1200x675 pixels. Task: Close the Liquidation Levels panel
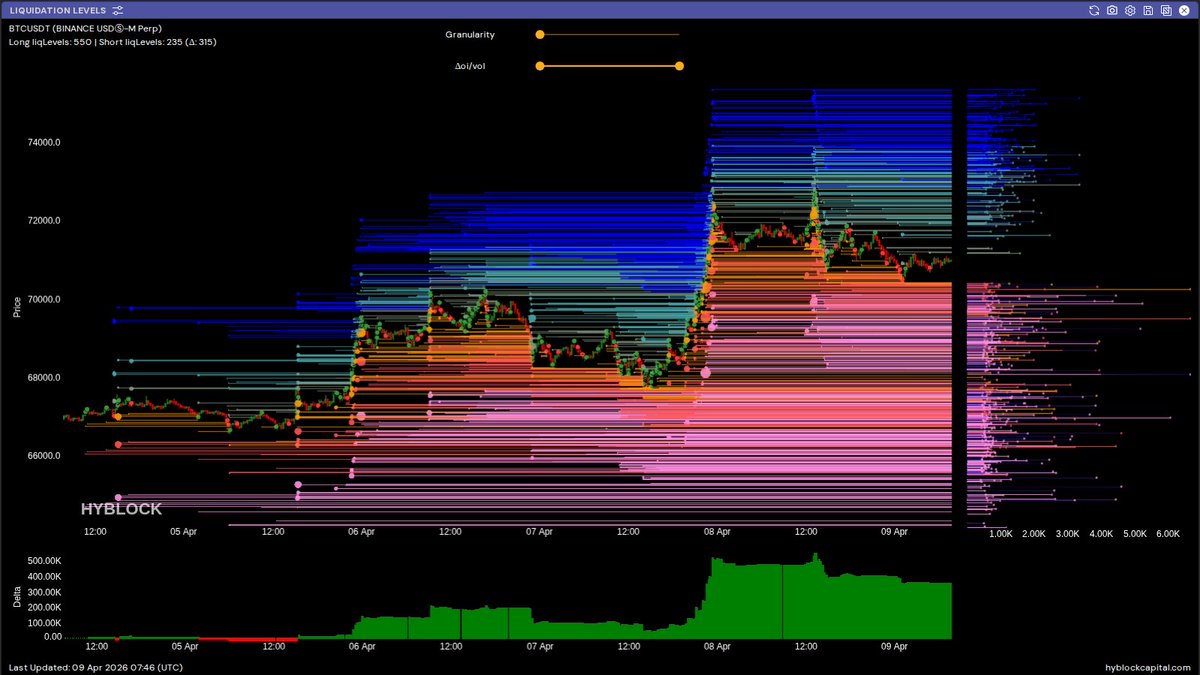(1185, 10)
